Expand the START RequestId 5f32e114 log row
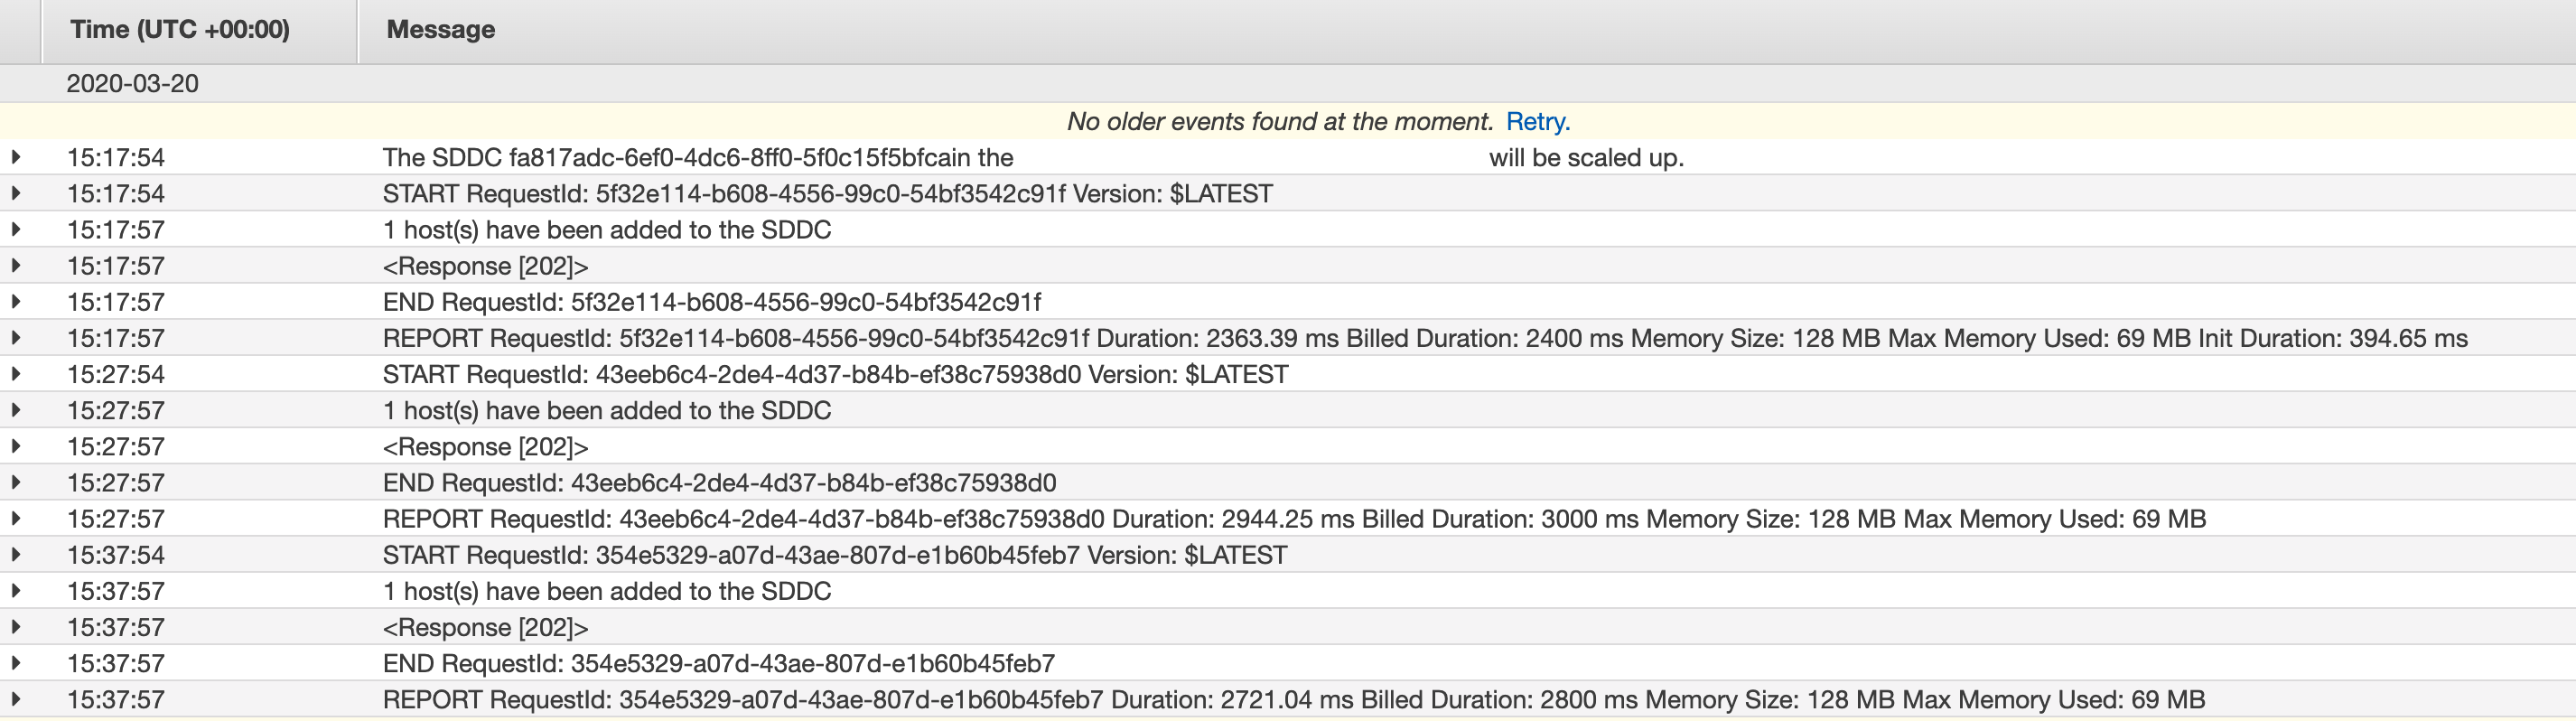Screen dimensions: 2576x721 pyautogui.click(x=16, y=193)
